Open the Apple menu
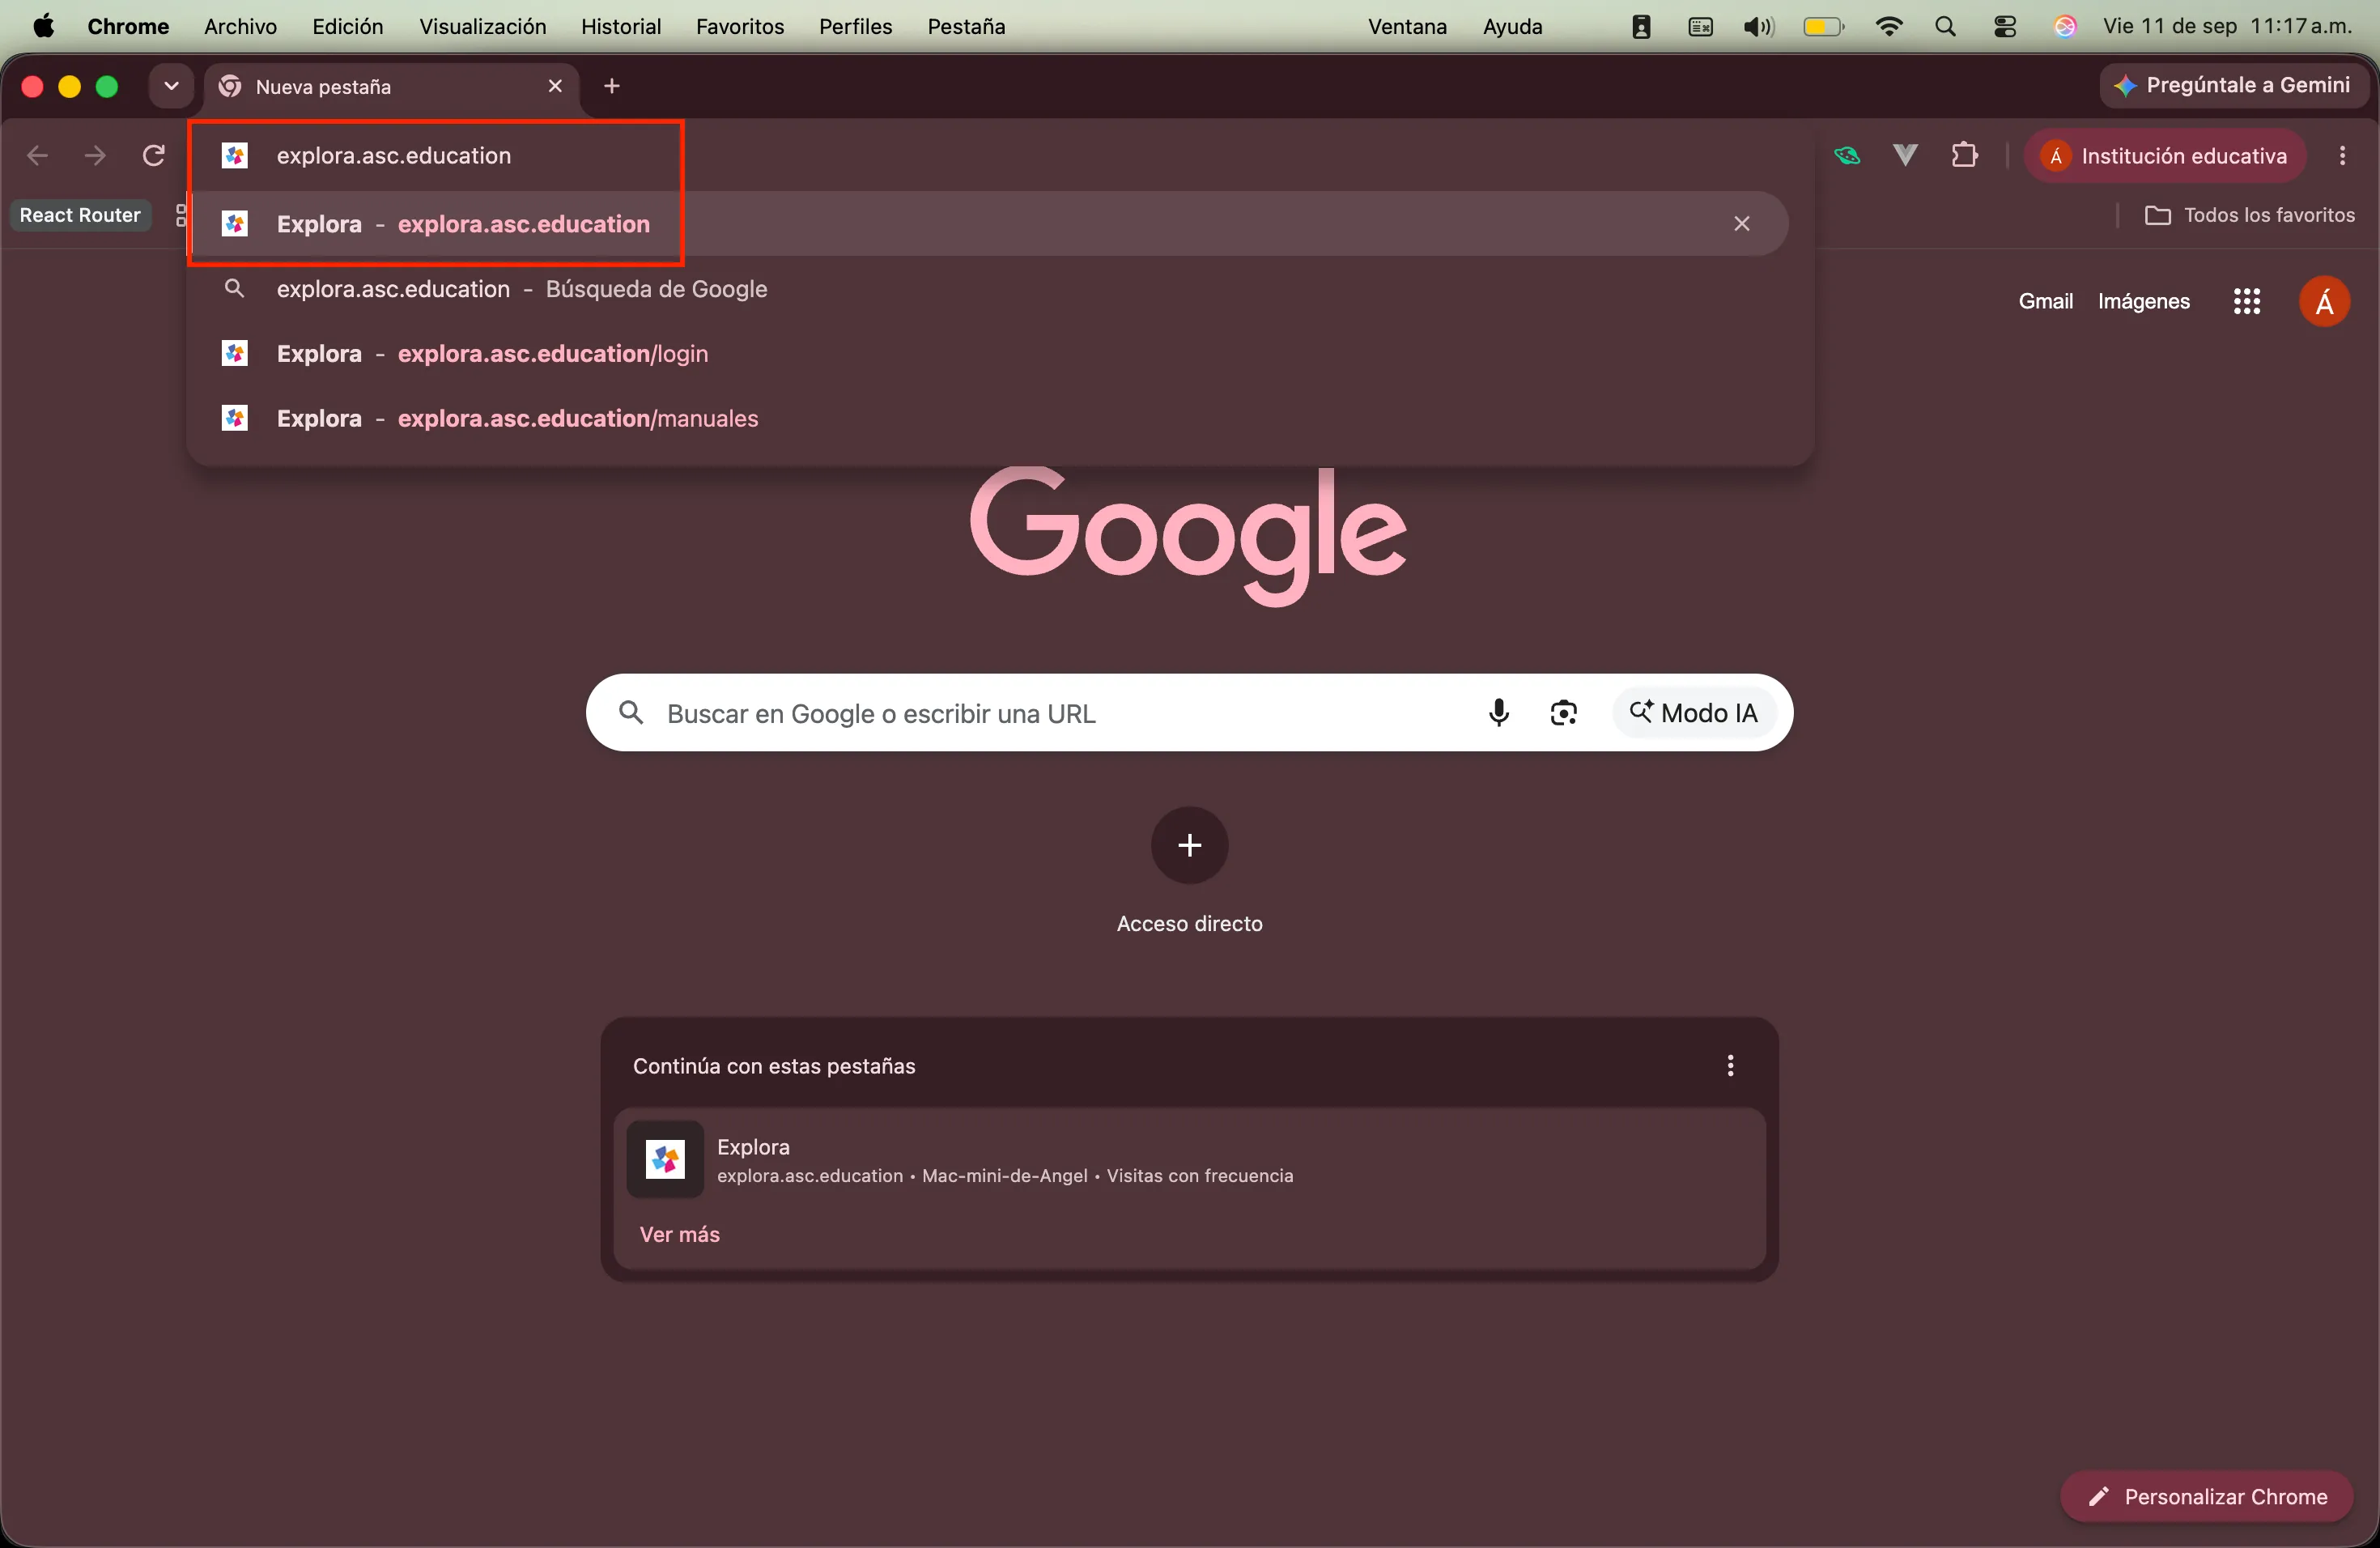2380x1548 pixels. click(x=43, y=27)
